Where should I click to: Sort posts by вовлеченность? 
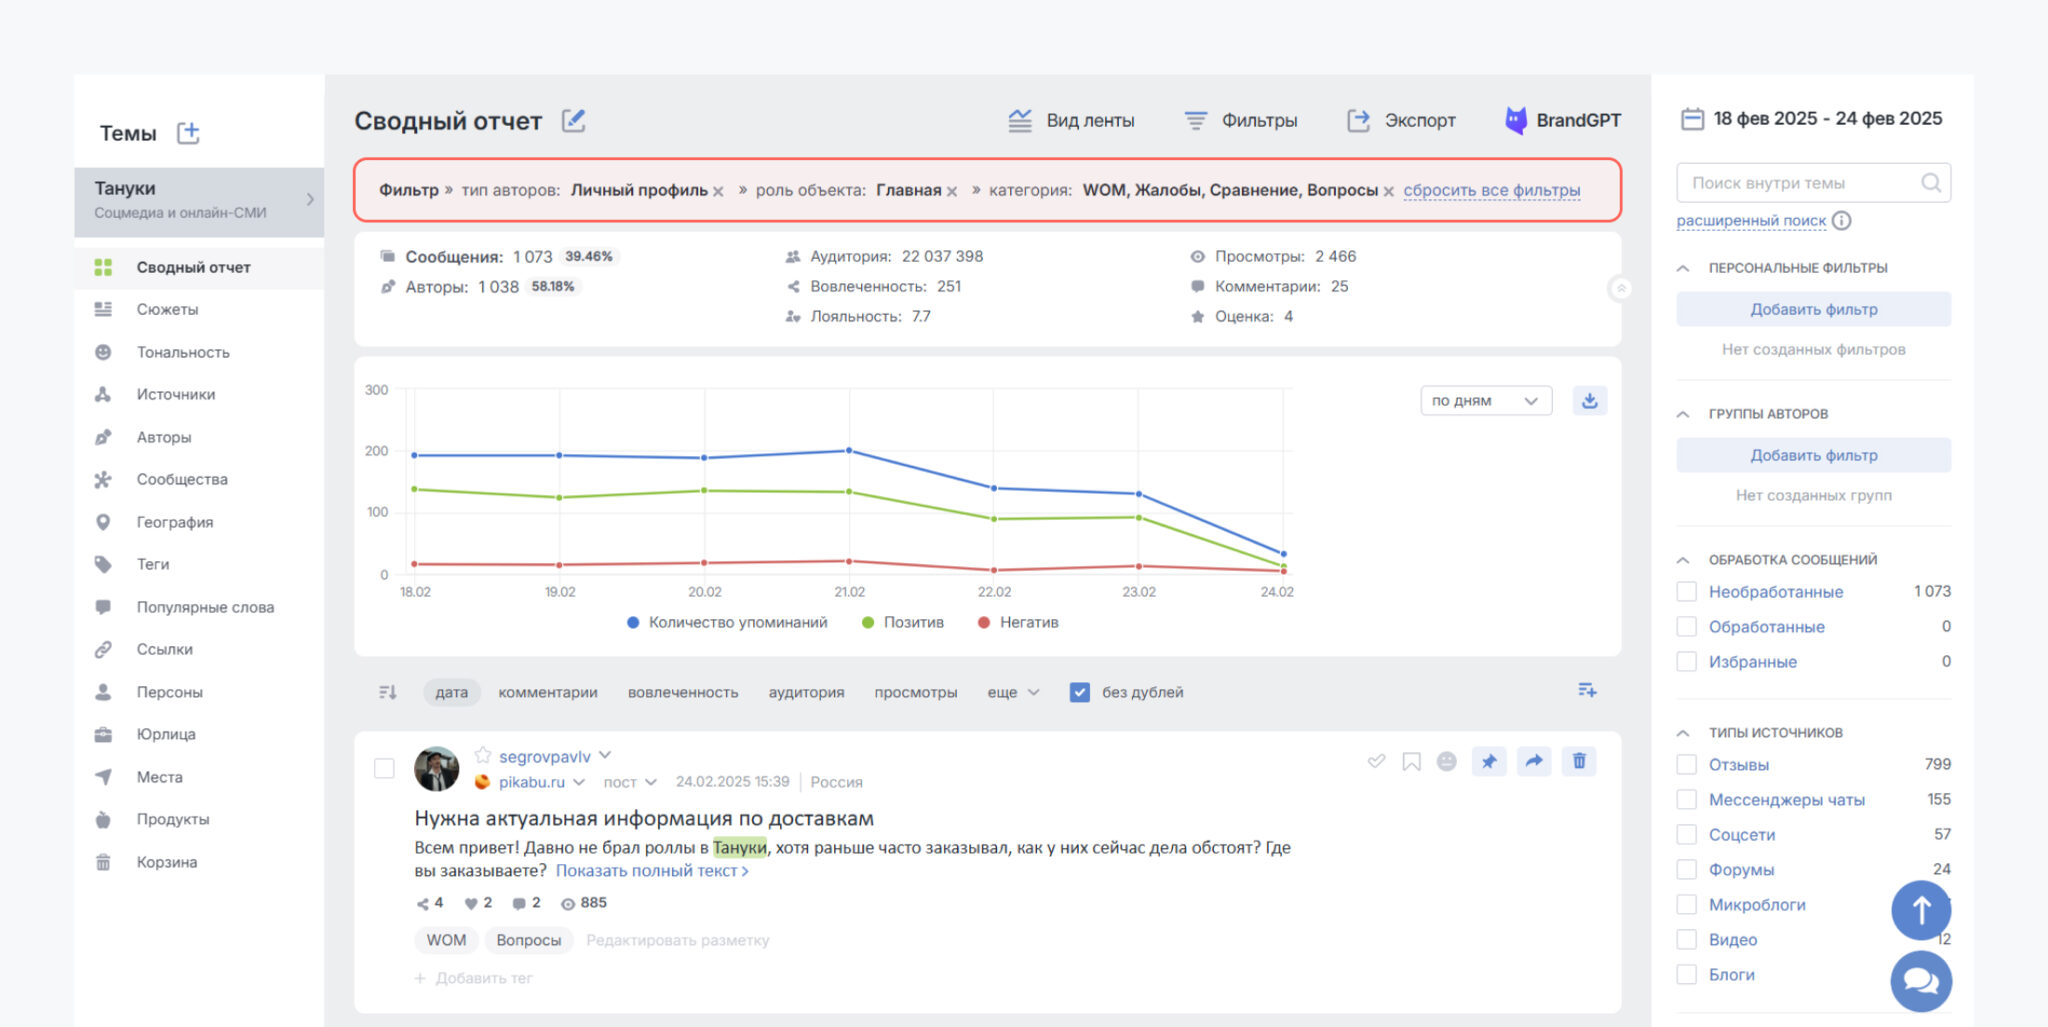coord(683,692)
